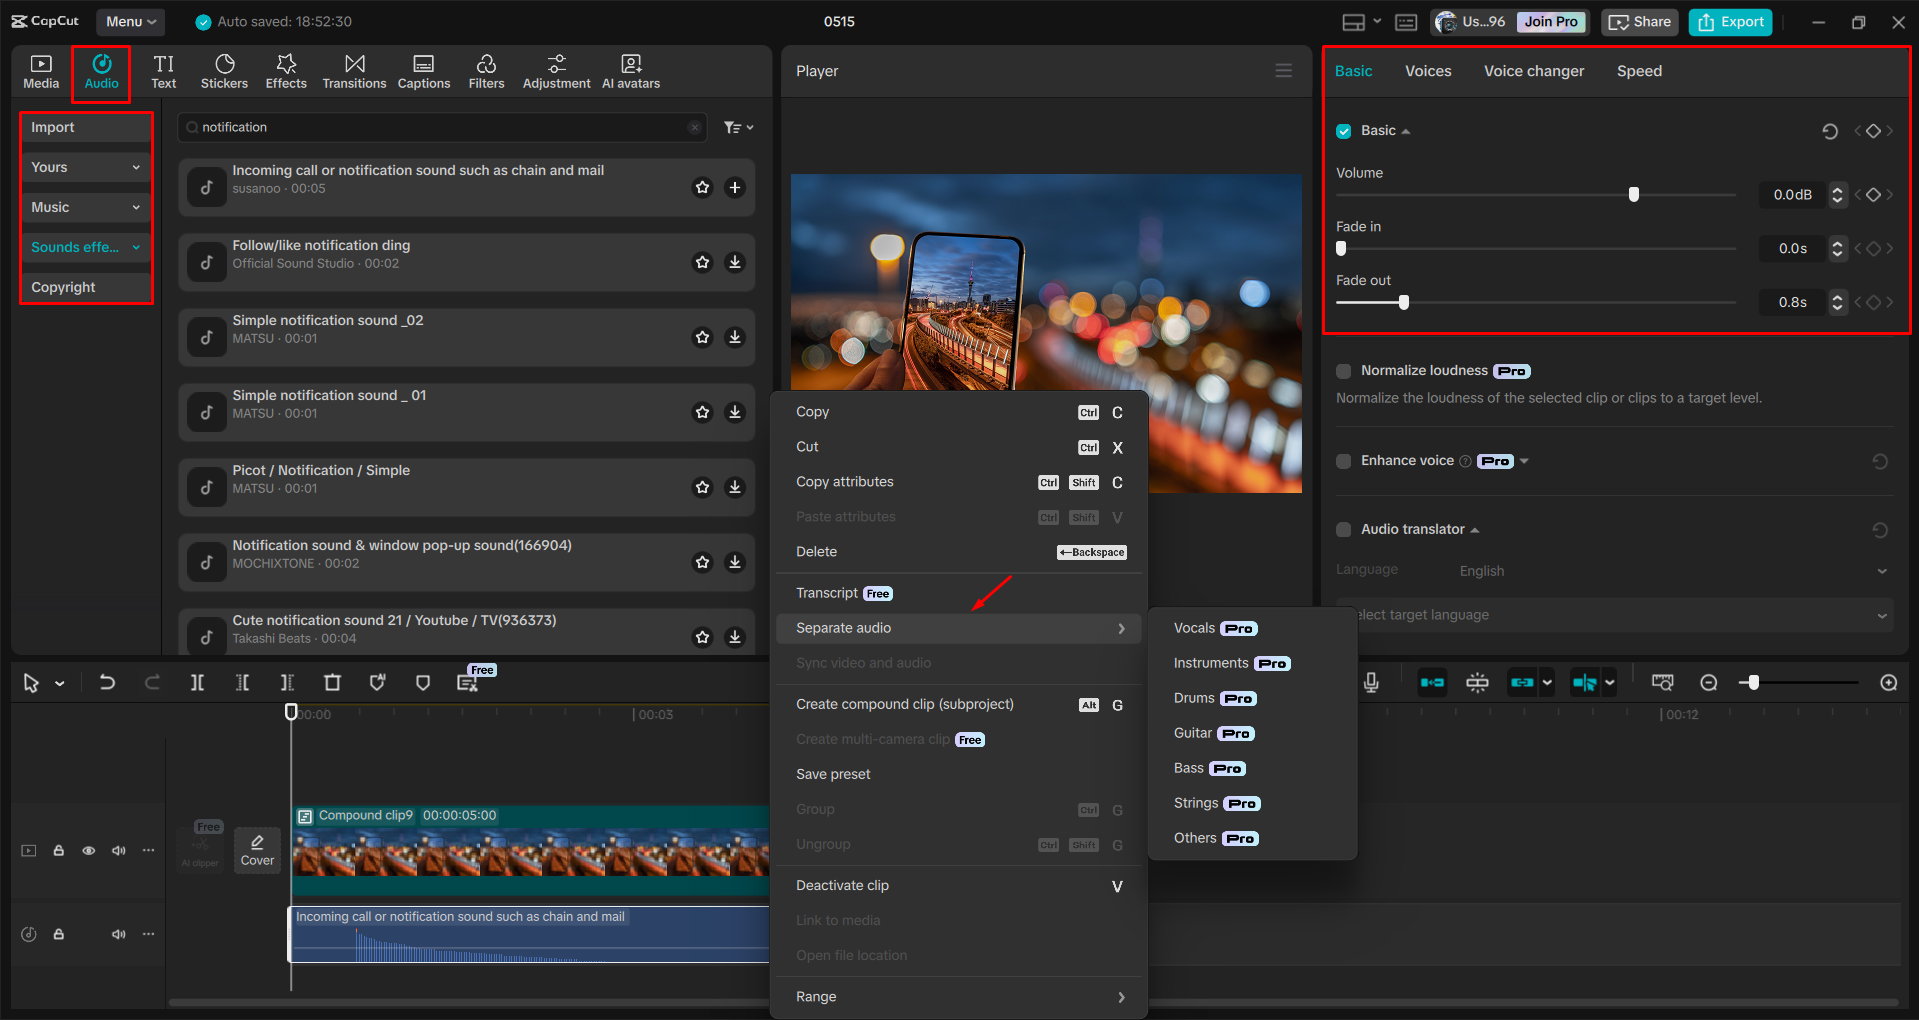Viewport: 1919px width, 1020px height.
Task: Toggle the Audio translator checkbox
Action: coord(1344,529)
